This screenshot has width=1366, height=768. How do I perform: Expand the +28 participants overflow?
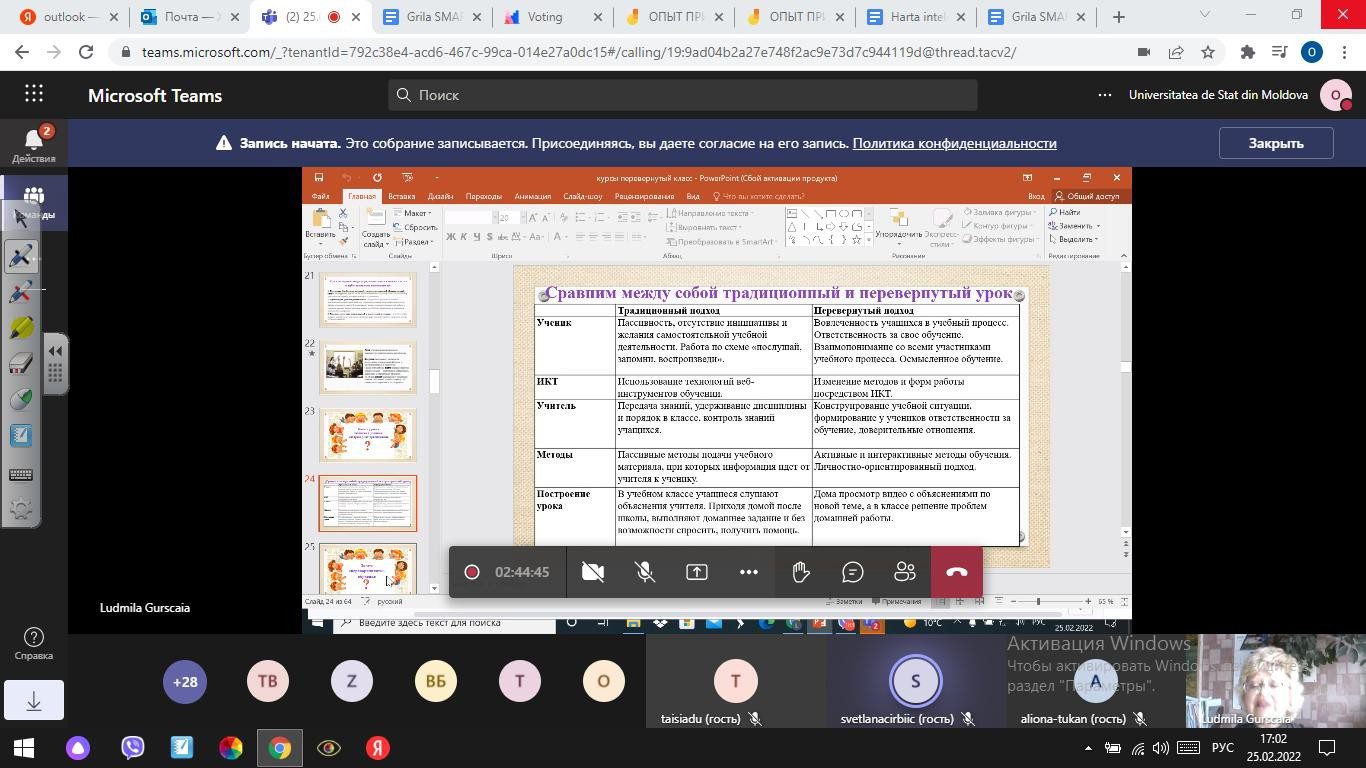(185, 682)
